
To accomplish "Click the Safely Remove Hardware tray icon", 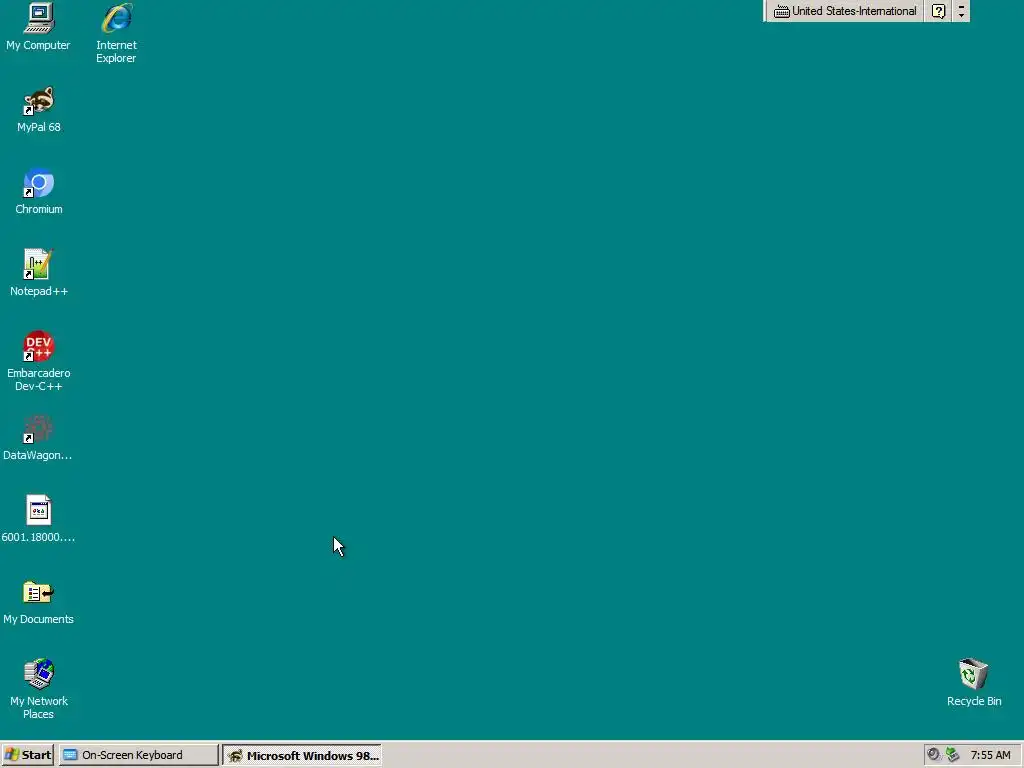I will tap(953, 755).
